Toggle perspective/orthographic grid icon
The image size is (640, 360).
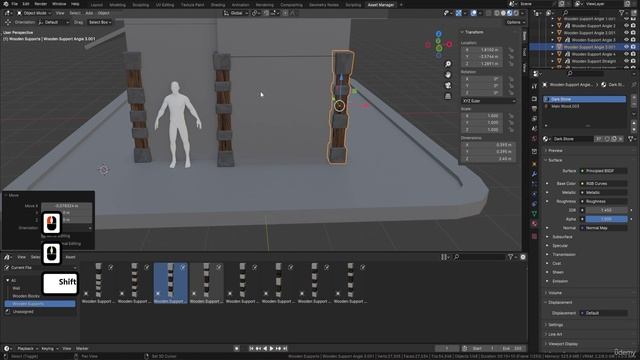pyautogui.click(x=448, y=96)
